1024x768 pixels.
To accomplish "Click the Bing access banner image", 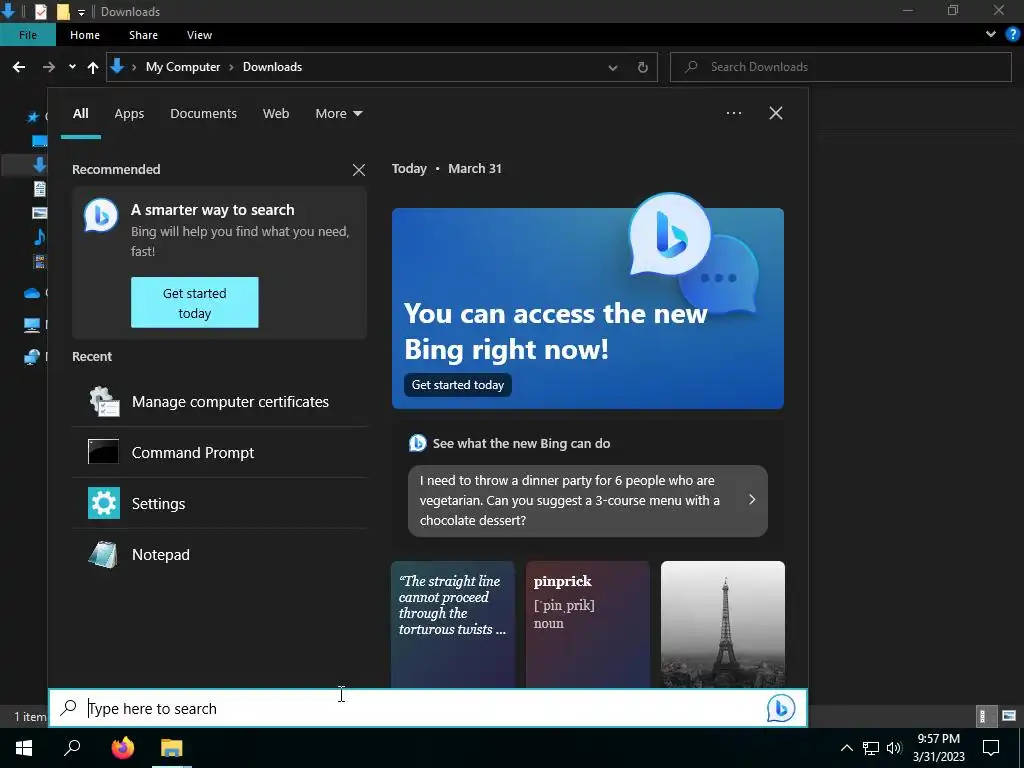I will tap(588, 308).
